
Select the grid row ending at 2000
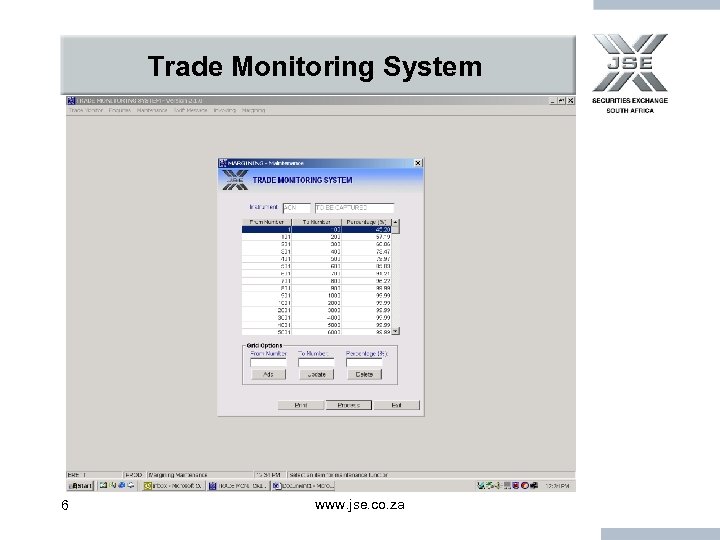click(x=317, y=303)
